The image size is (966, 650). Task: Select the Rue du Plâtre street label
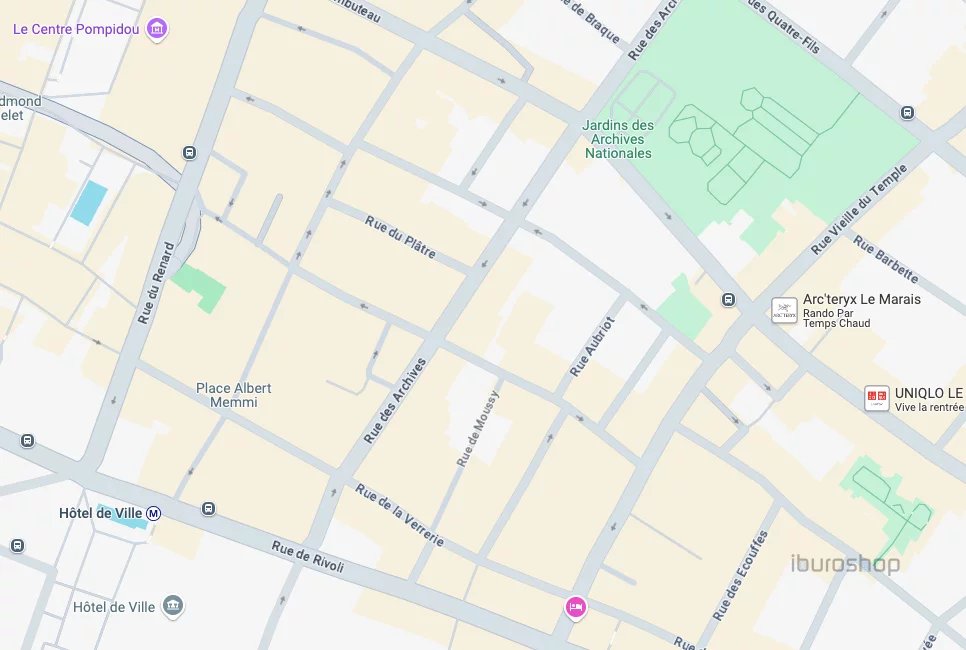pos(400,237)
